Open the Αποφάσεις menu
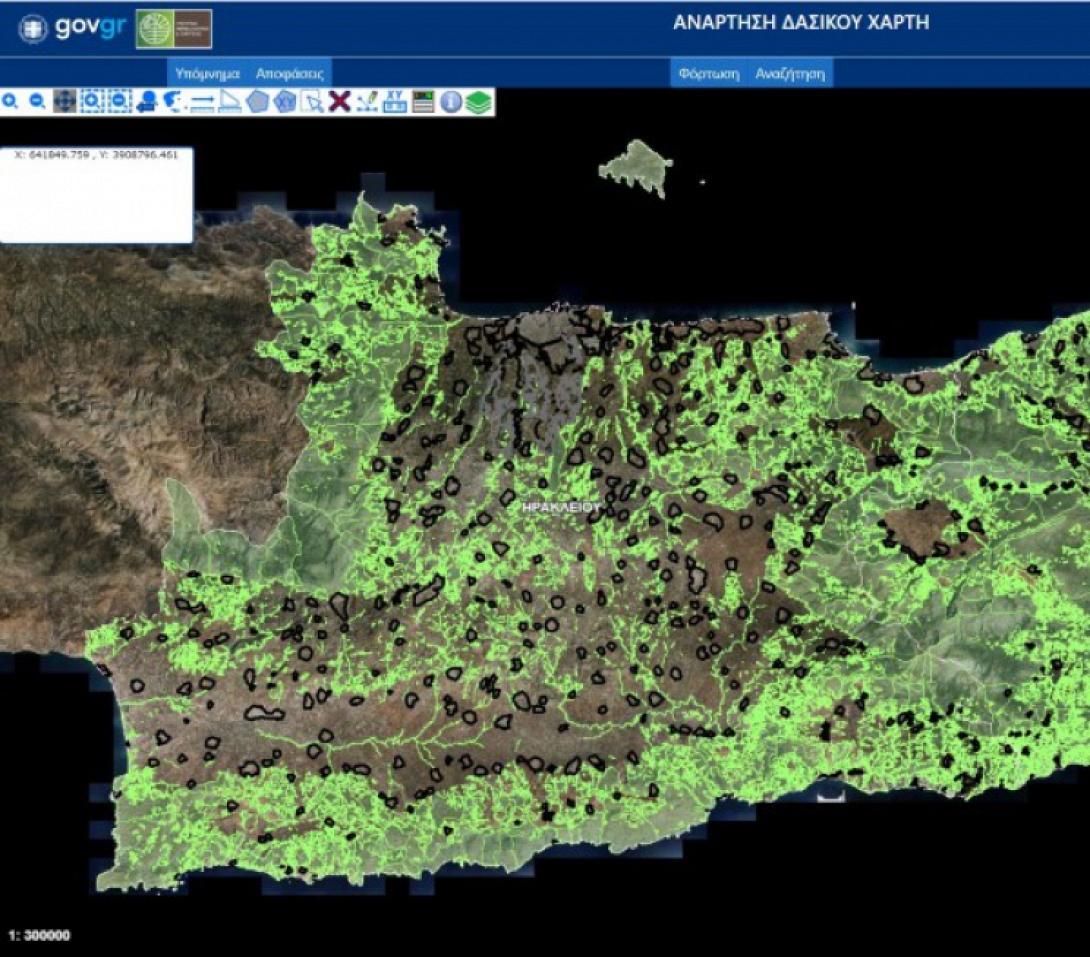 pos(289,73)
